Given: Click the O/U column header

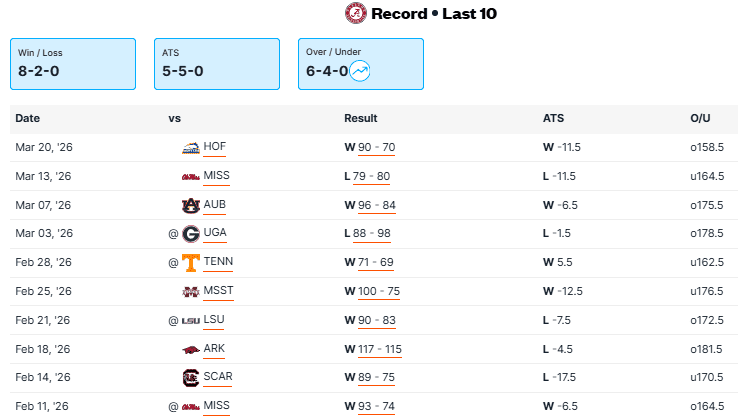Looking at the screenshot, I should click(x=700, y=119).
